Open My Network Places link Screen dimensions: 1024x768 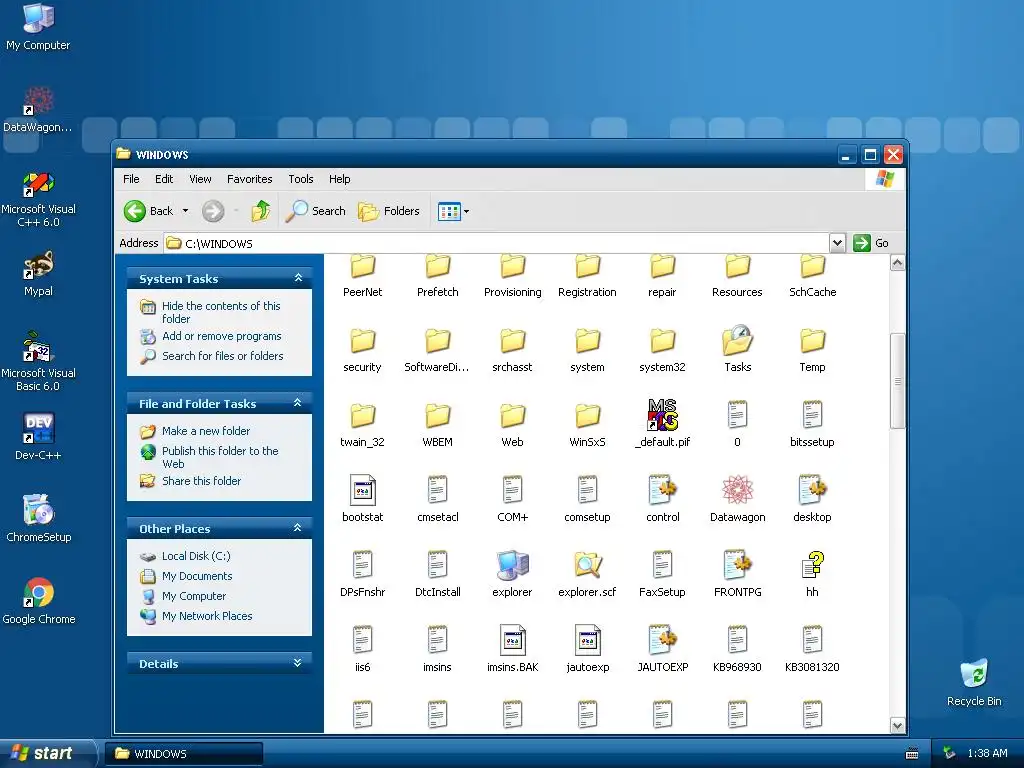(x=207, y=616)
